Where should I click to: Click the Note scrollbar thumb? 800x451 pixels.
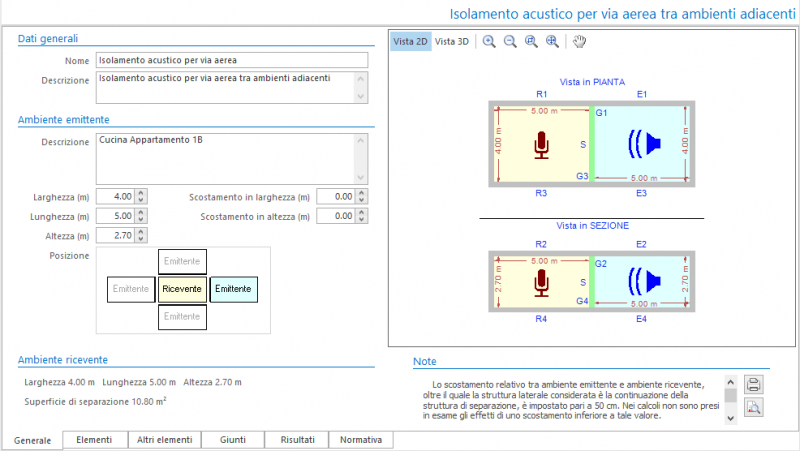click(731, 395)
